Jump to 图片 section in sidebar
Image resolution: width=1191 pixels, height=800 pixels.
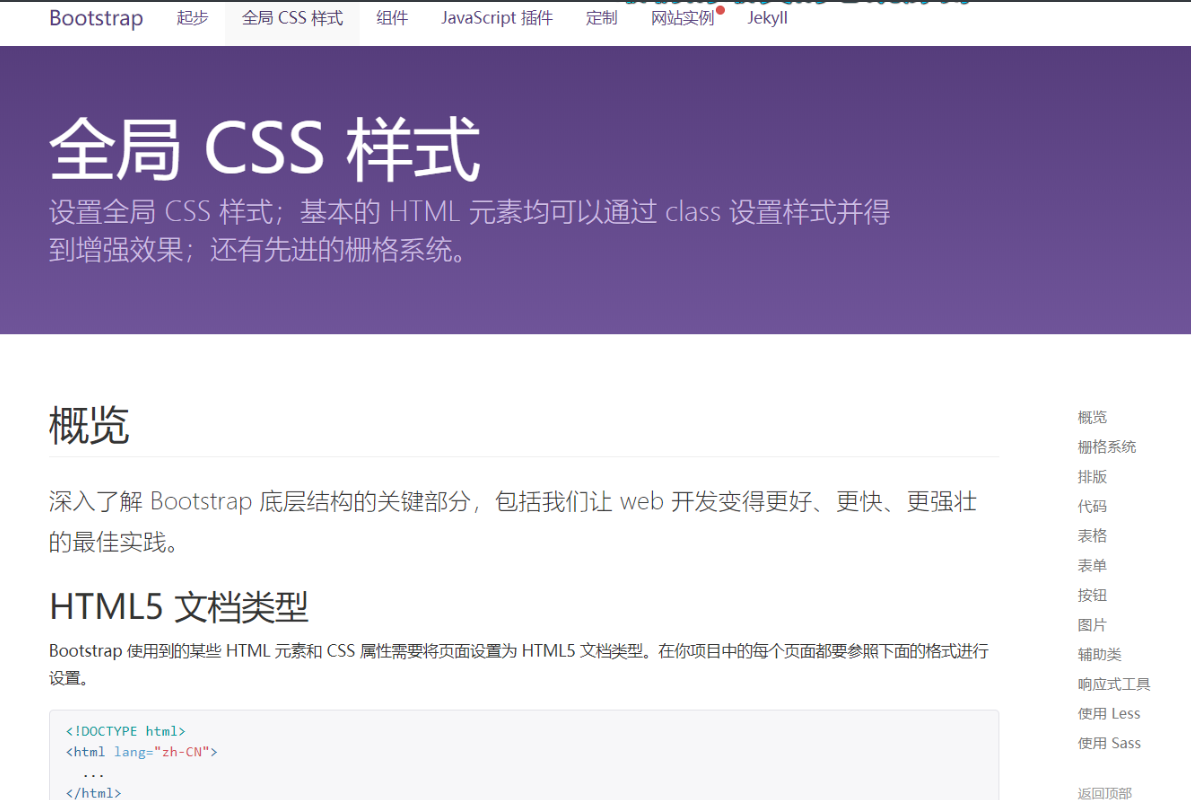(1092, 625)
